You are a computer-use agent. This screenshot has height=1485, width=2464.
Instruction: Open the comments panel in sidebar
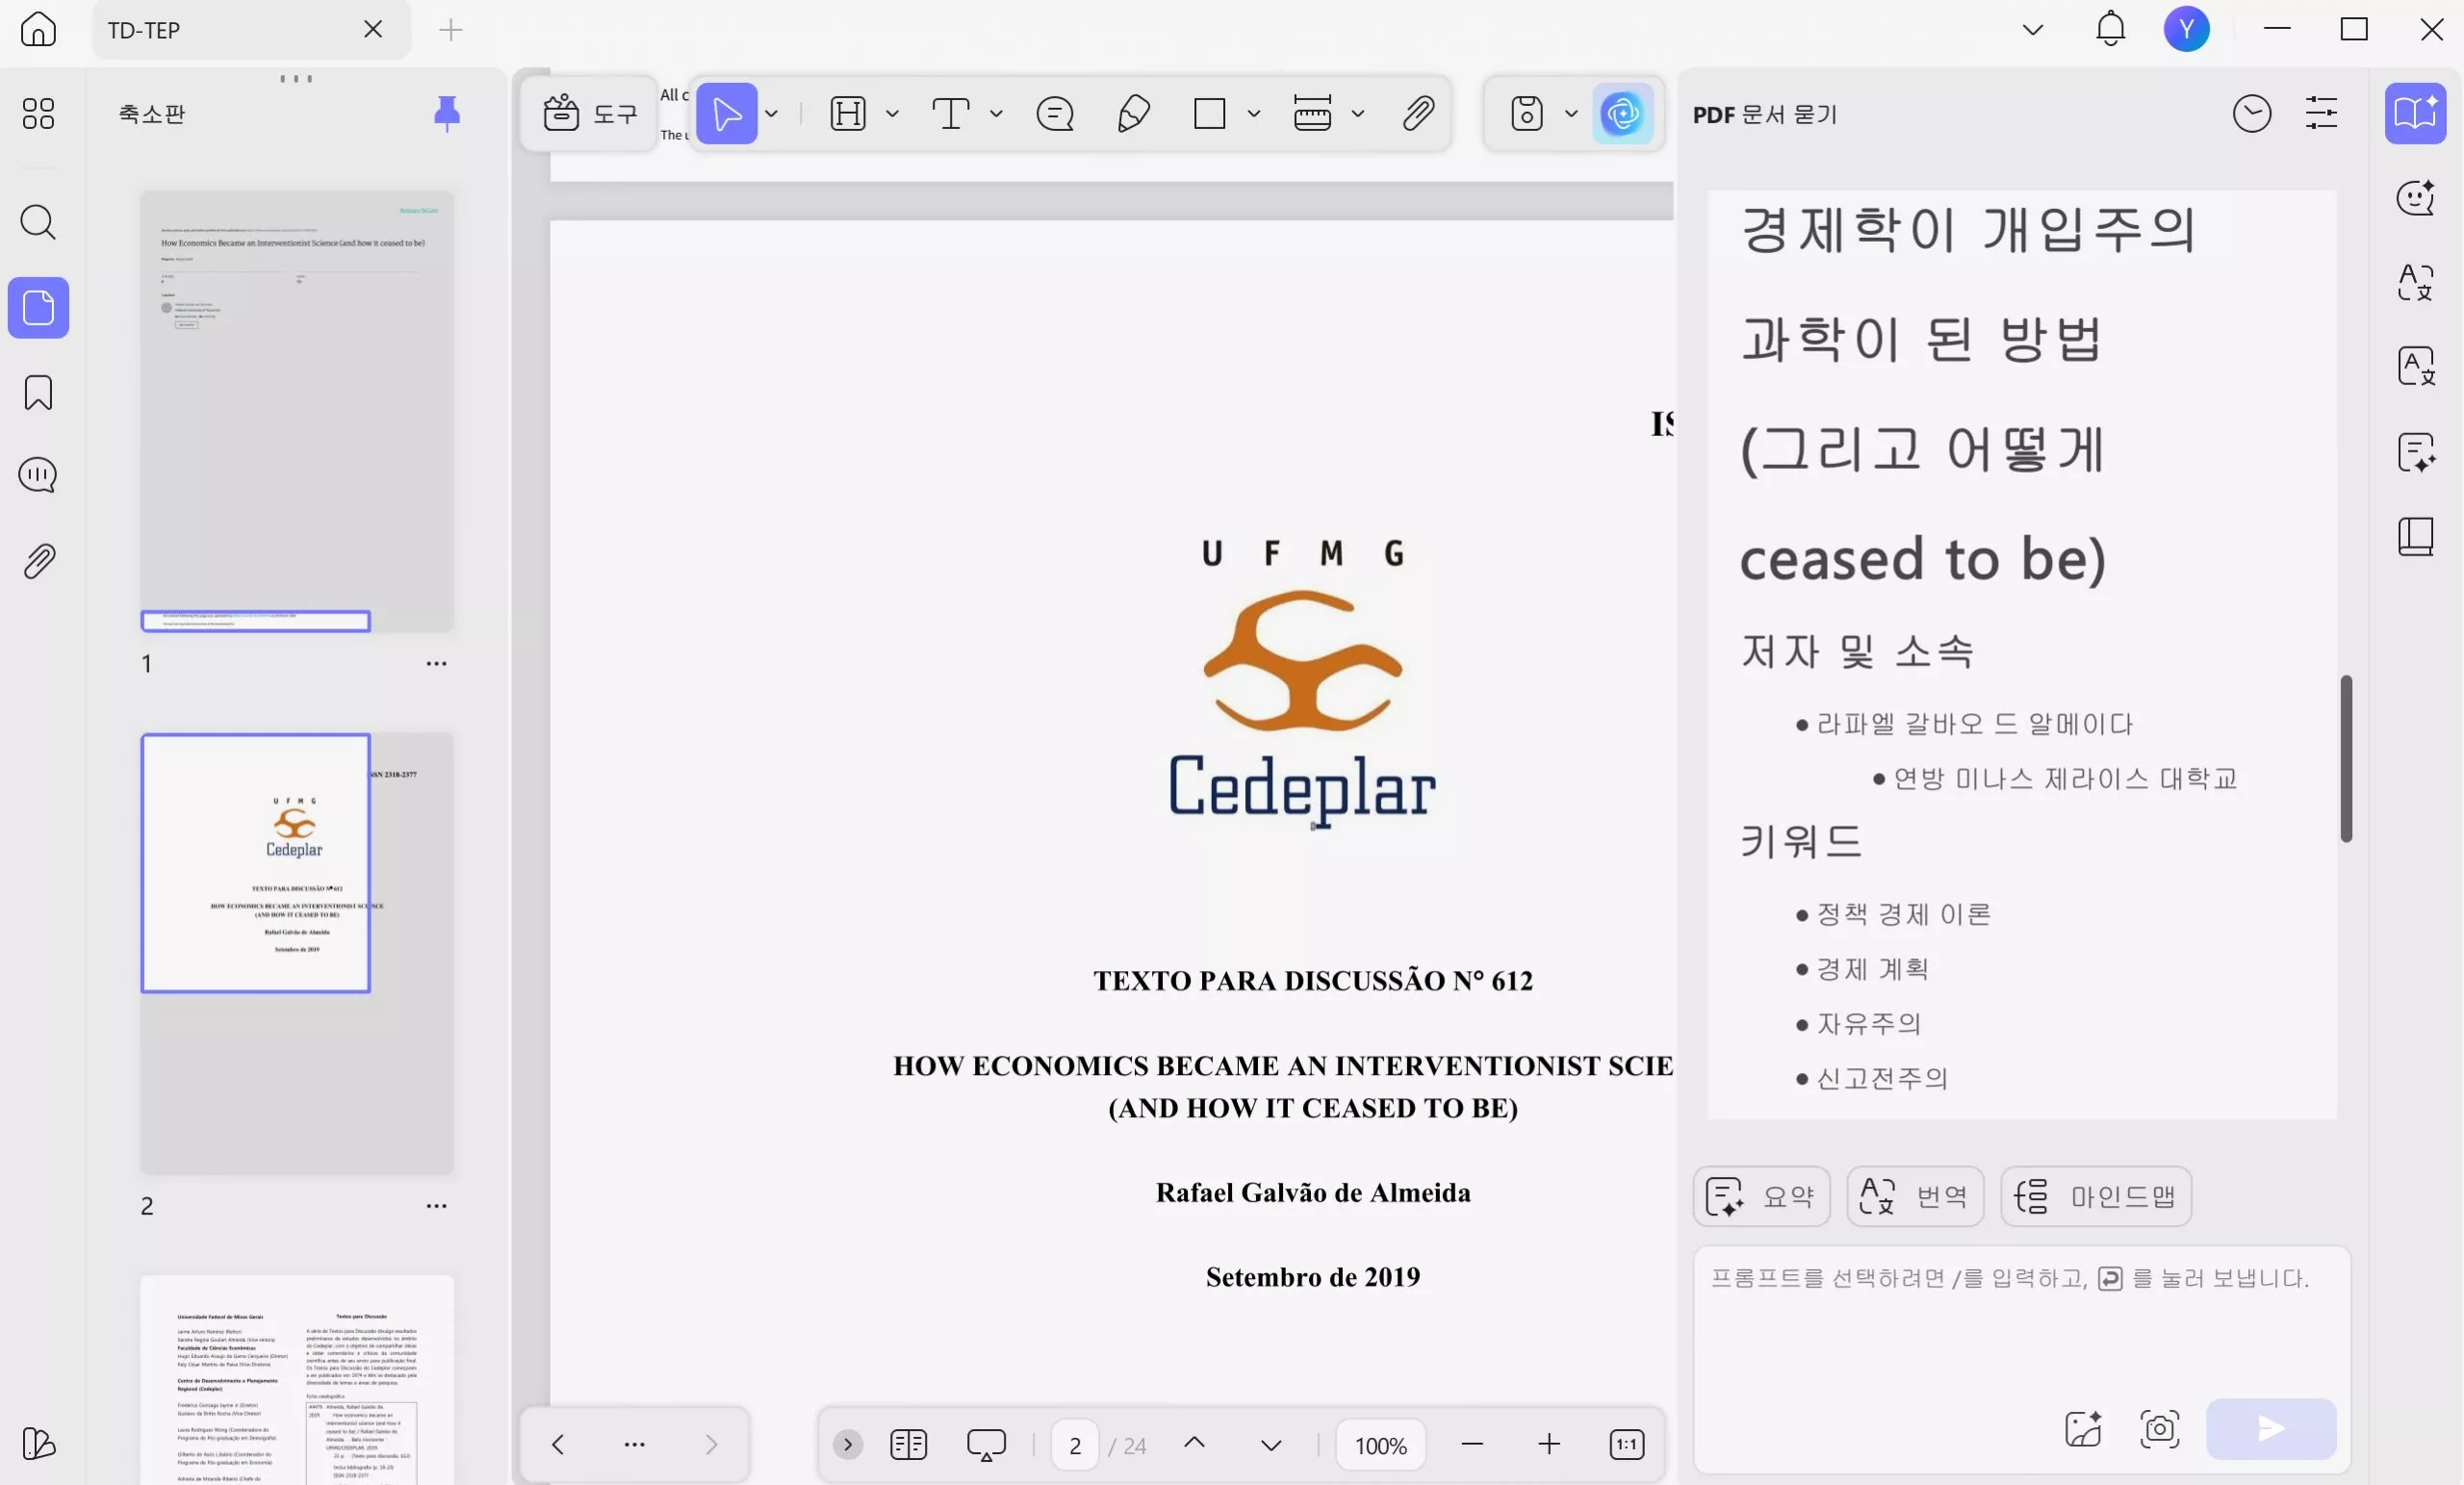tap(38, 475)
